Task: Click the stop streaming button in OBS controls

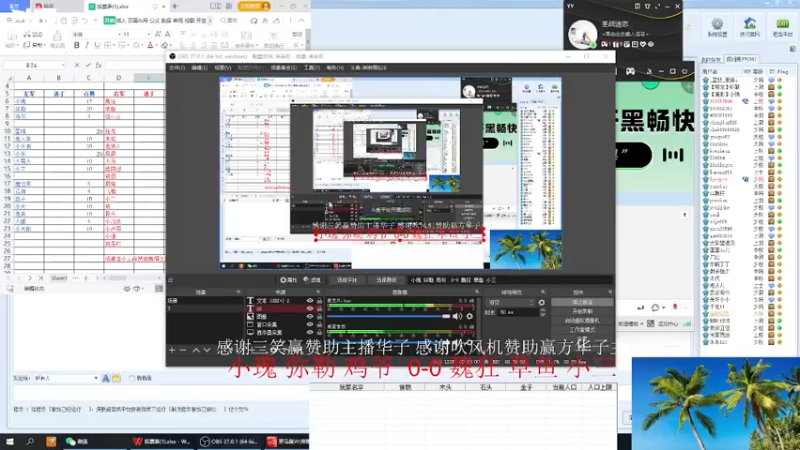Action: [x=582, y=302]
